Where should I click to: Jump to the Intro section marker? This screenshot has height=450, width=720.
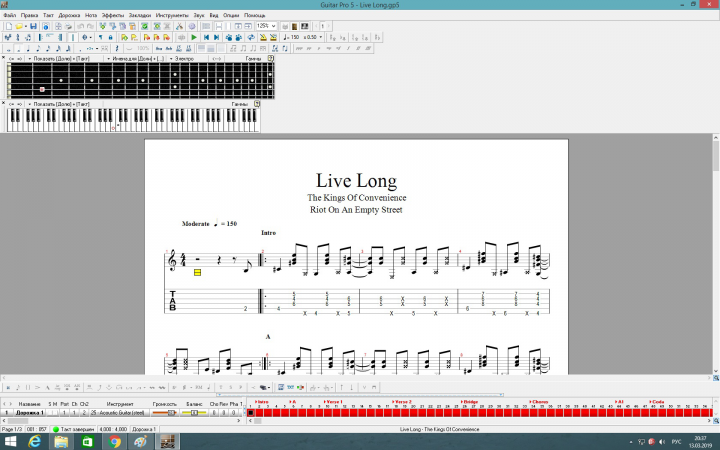(262, 402)
